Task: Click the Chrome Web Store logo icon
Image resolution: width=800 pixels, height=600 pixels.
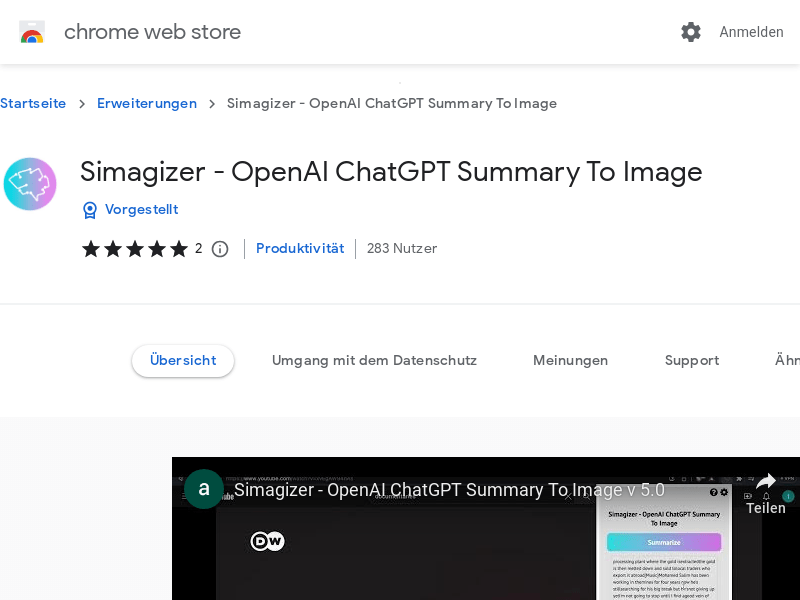Action: pyautogui.click(x=32, y=32)
